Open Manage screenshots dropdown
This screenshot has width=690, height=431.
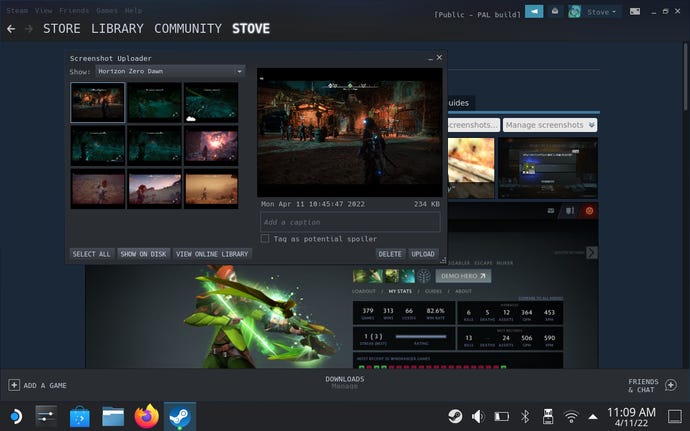coord(550,125)
